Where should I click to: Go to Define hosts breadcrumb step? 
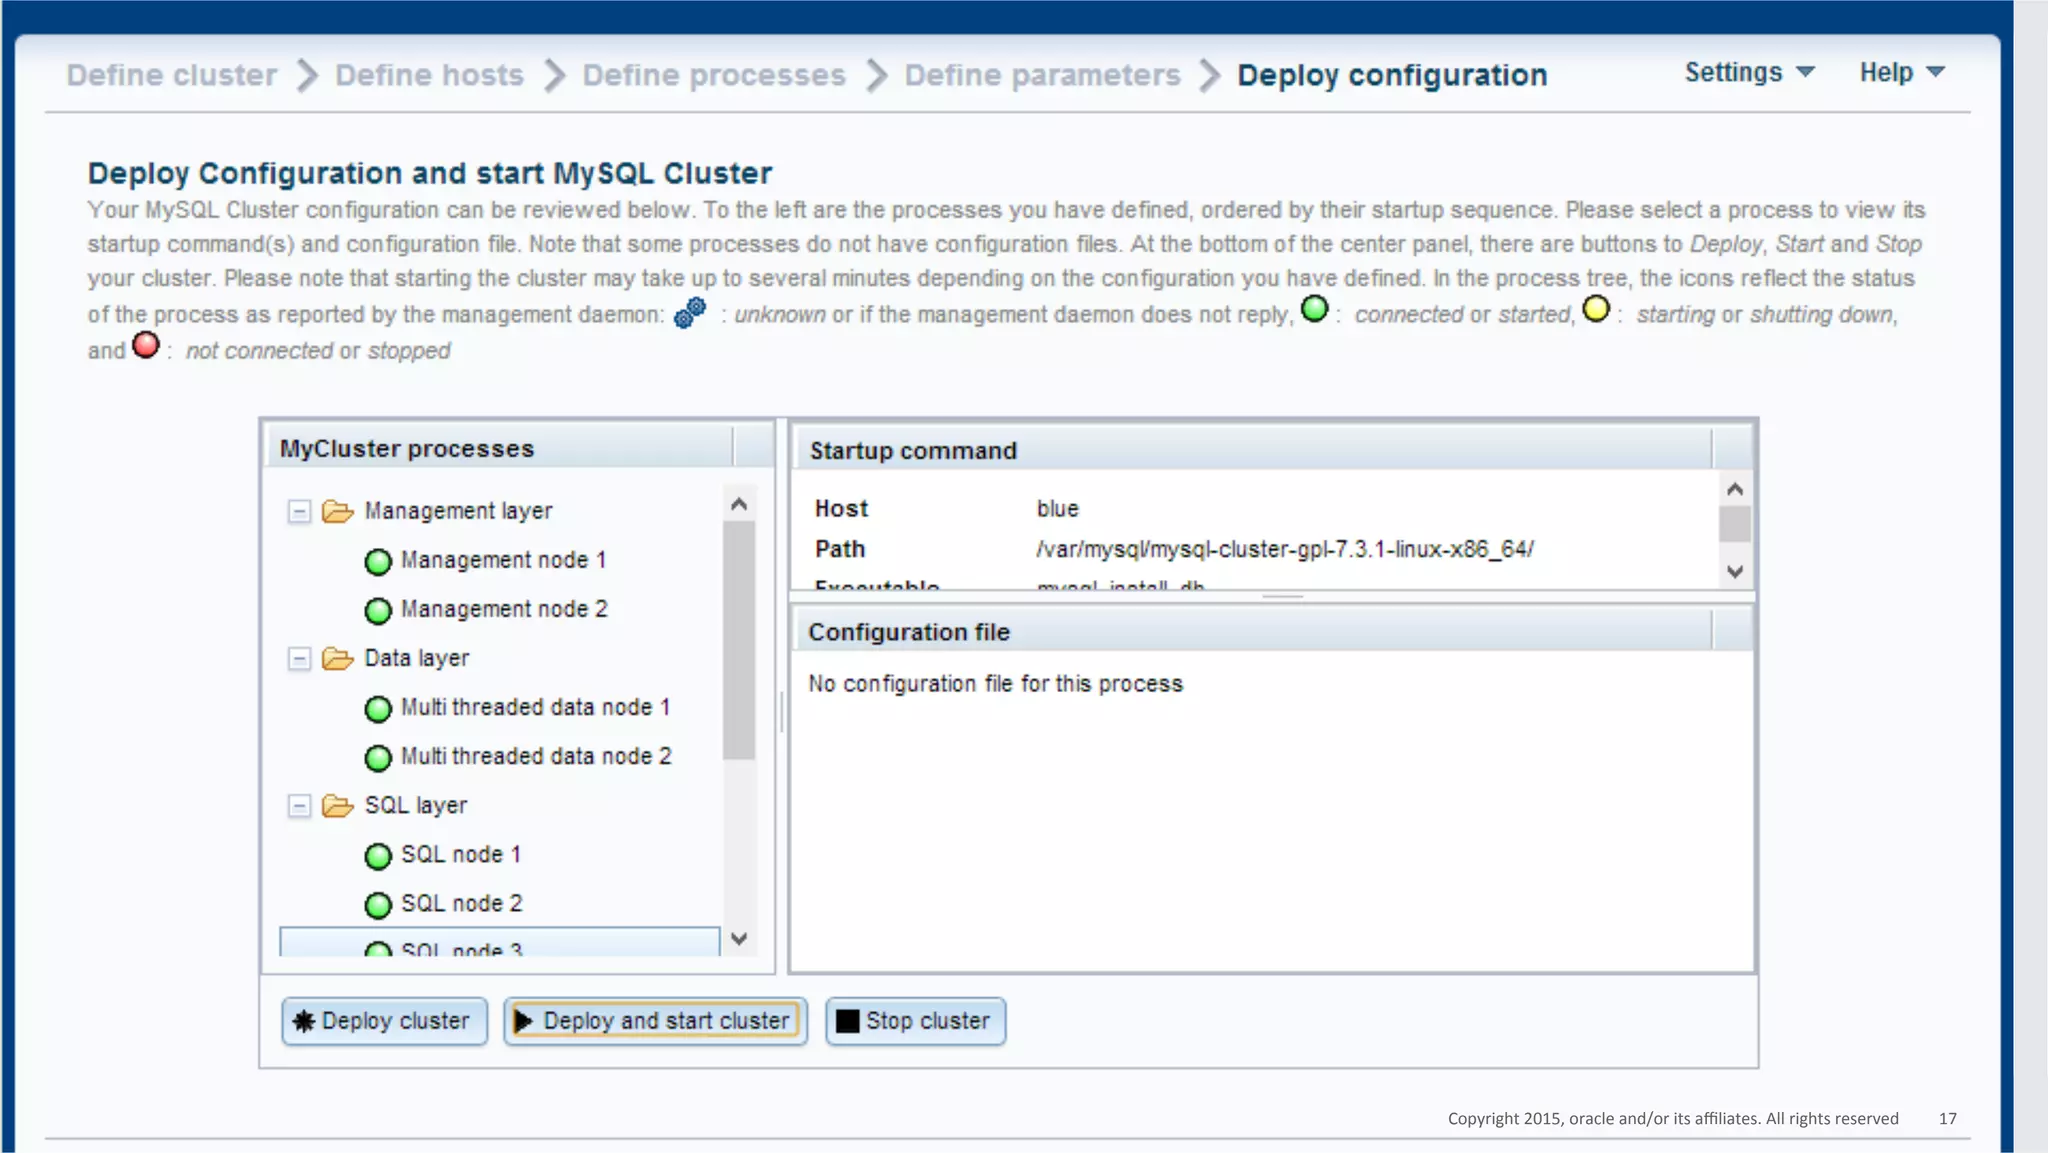(x=429, y=75)
